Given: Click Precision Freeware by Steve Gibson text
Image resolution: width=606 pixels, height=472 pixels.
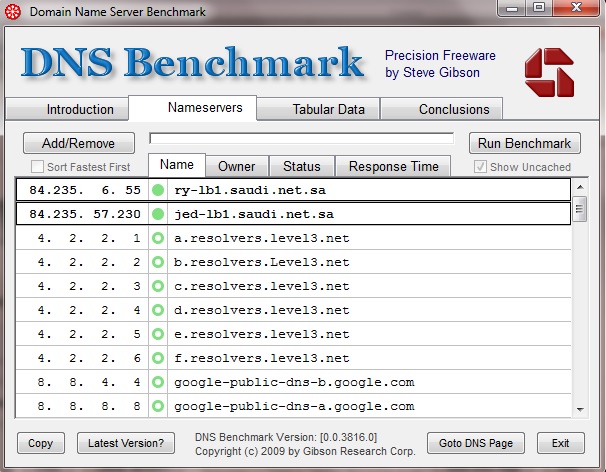Looking at the screenshot, I should [440, 64].
